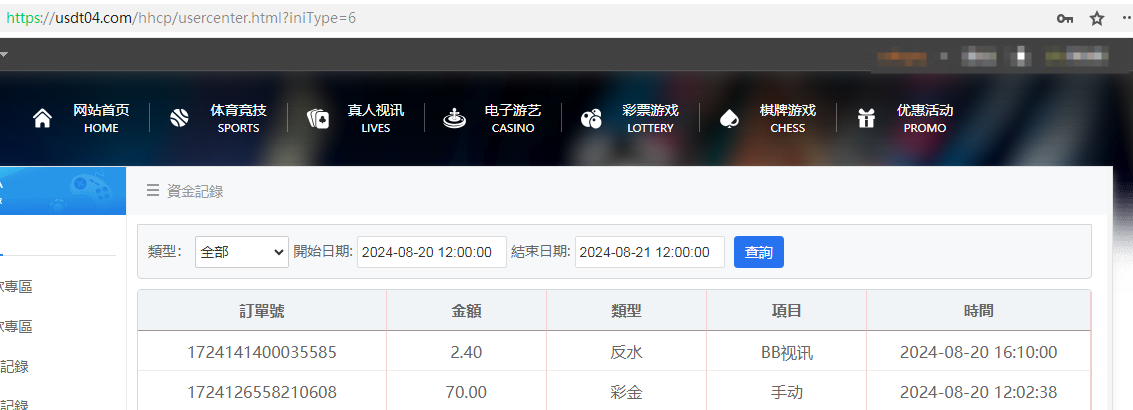The width and height of the screenshot is (1133, 410).
Task: Toggle the hamburger menu beside 資金記錄
Action: point(153,191)
